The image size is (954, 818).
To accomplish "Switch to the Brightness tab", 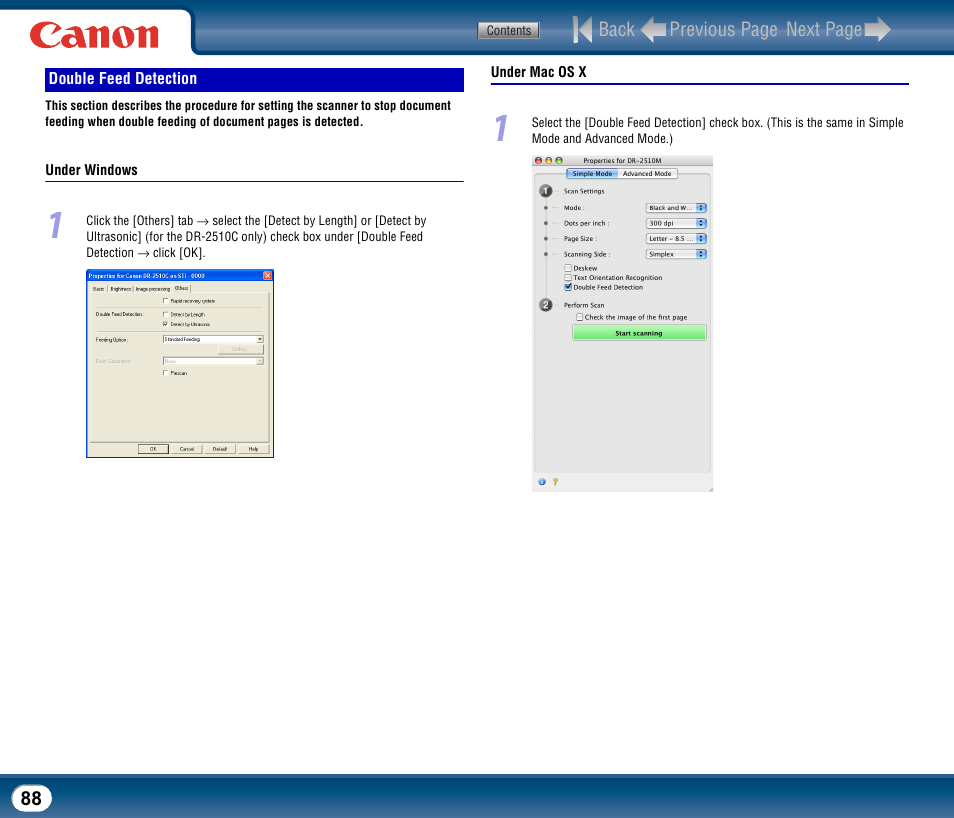I will coord(120,289).
